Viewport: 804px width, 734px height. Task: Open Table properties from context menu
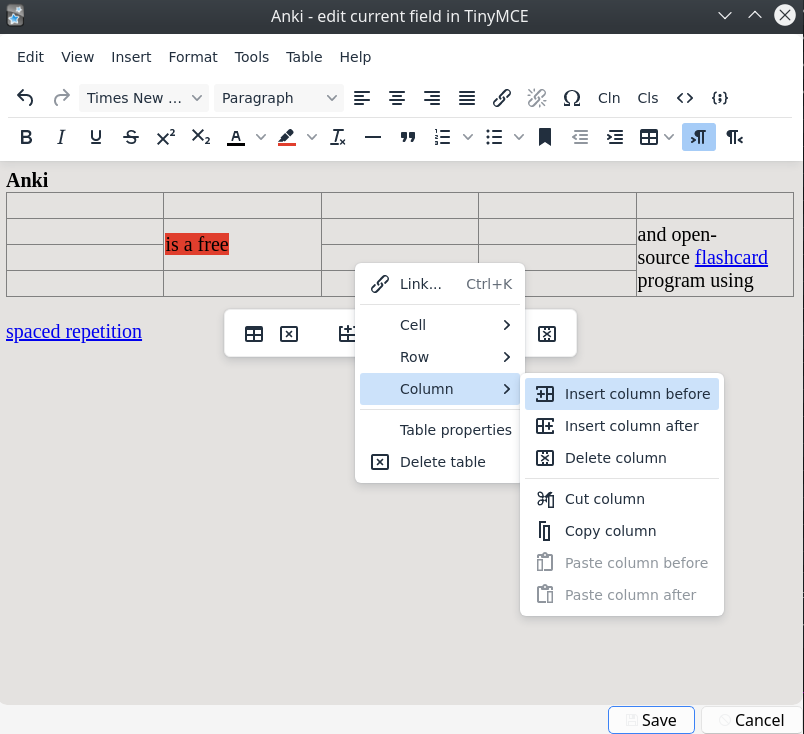[x=440, y=430]
